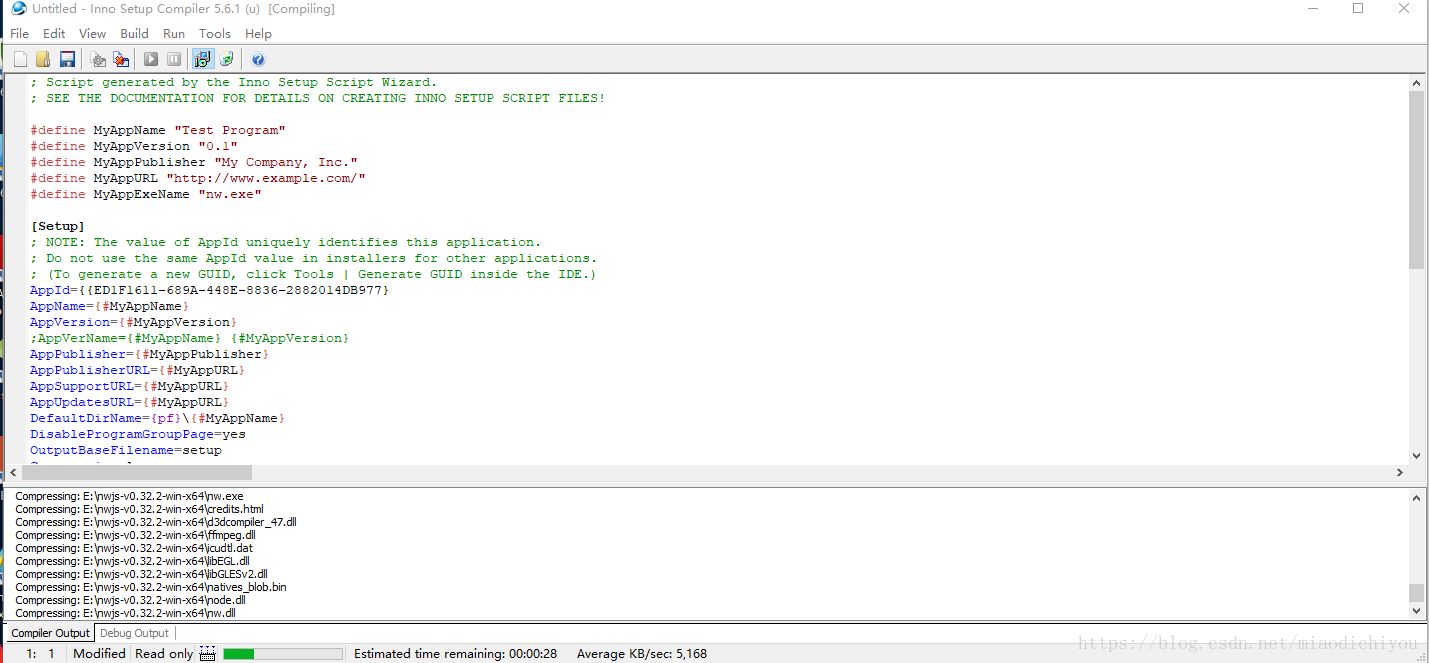Viewport: 1429px width, 663px height.
Task: Click the 'Script generated by' comment line
Action: pos(234,82)
